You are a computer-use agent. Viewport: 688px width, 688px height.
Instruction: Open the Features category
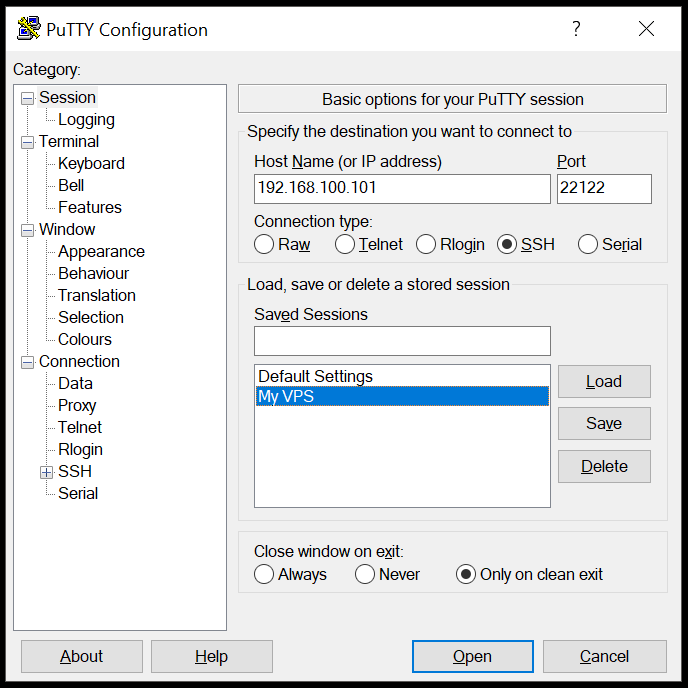click(x=90, y=207)
